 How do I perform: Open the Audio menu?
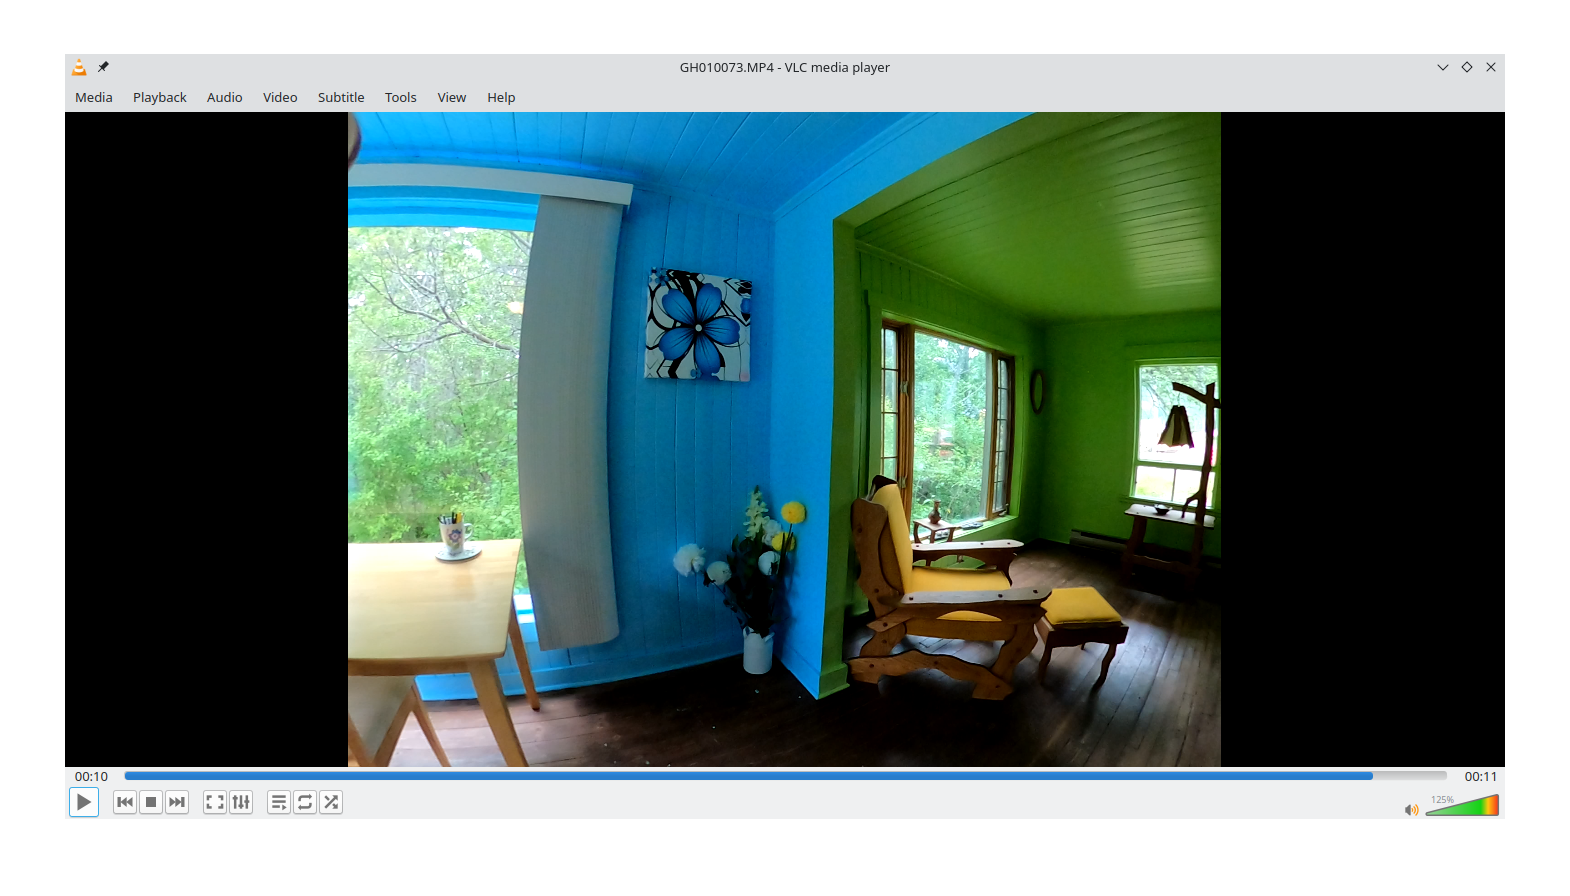pos(225,97)
